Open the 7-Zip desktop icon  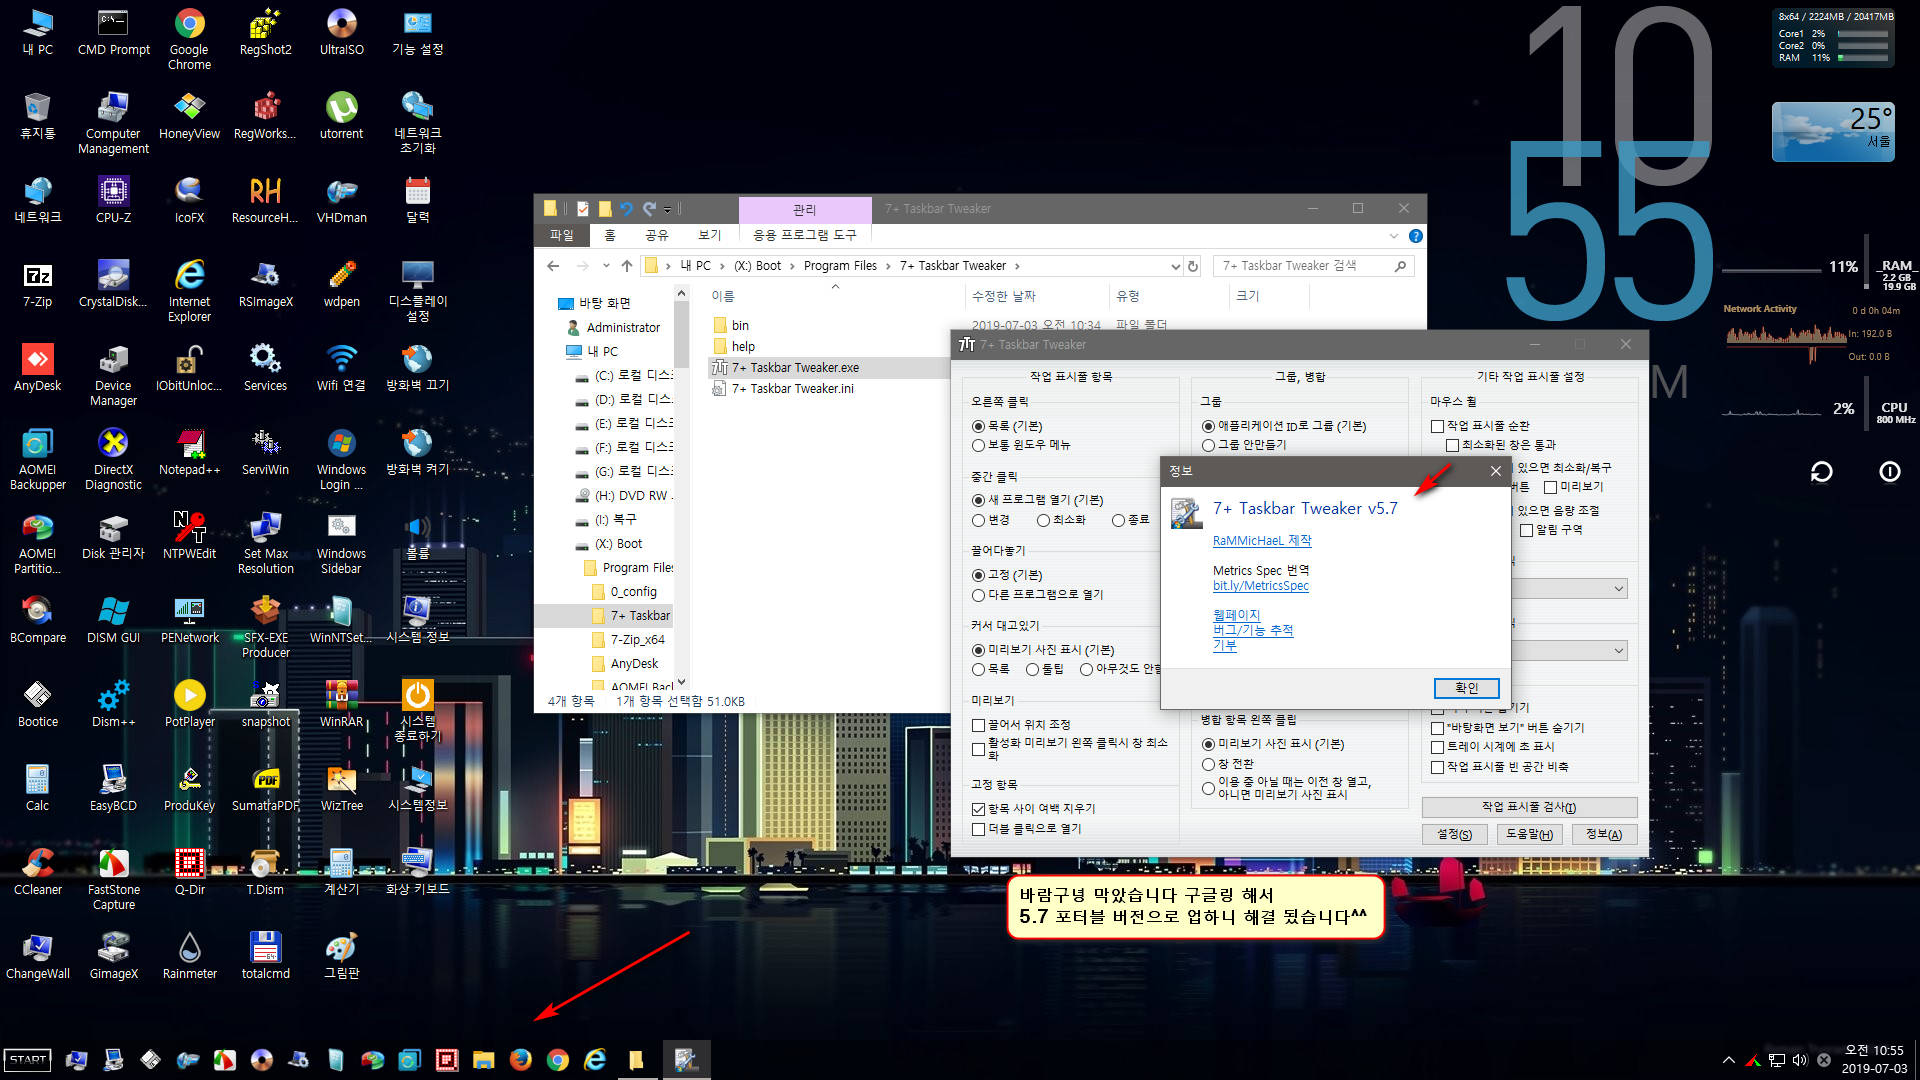point(37,285)
